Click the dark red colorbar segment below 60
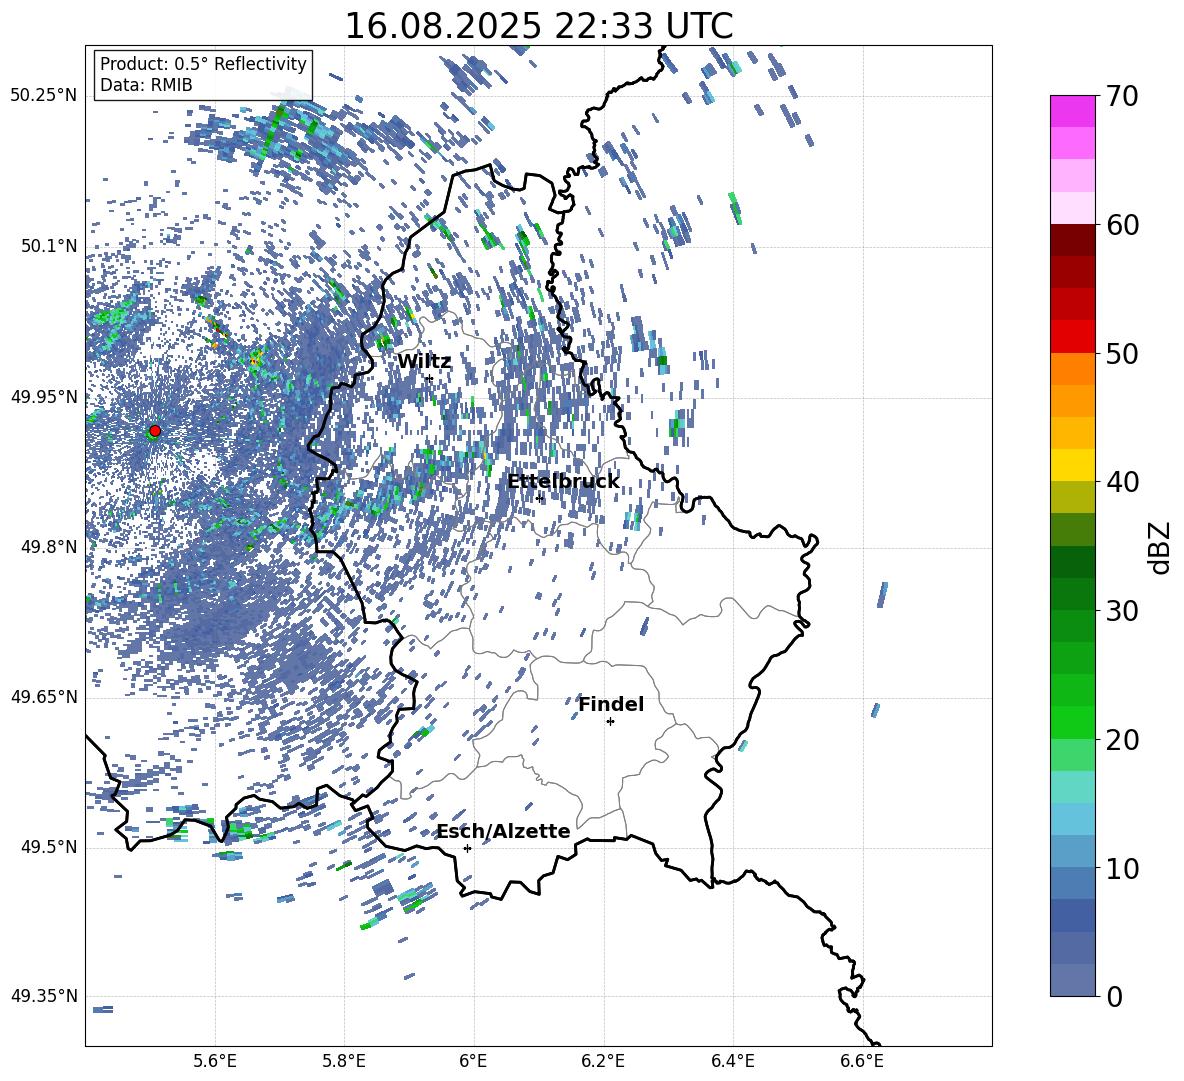Viewport: 1184px width, 1081px height. (x=1072, y=240)
